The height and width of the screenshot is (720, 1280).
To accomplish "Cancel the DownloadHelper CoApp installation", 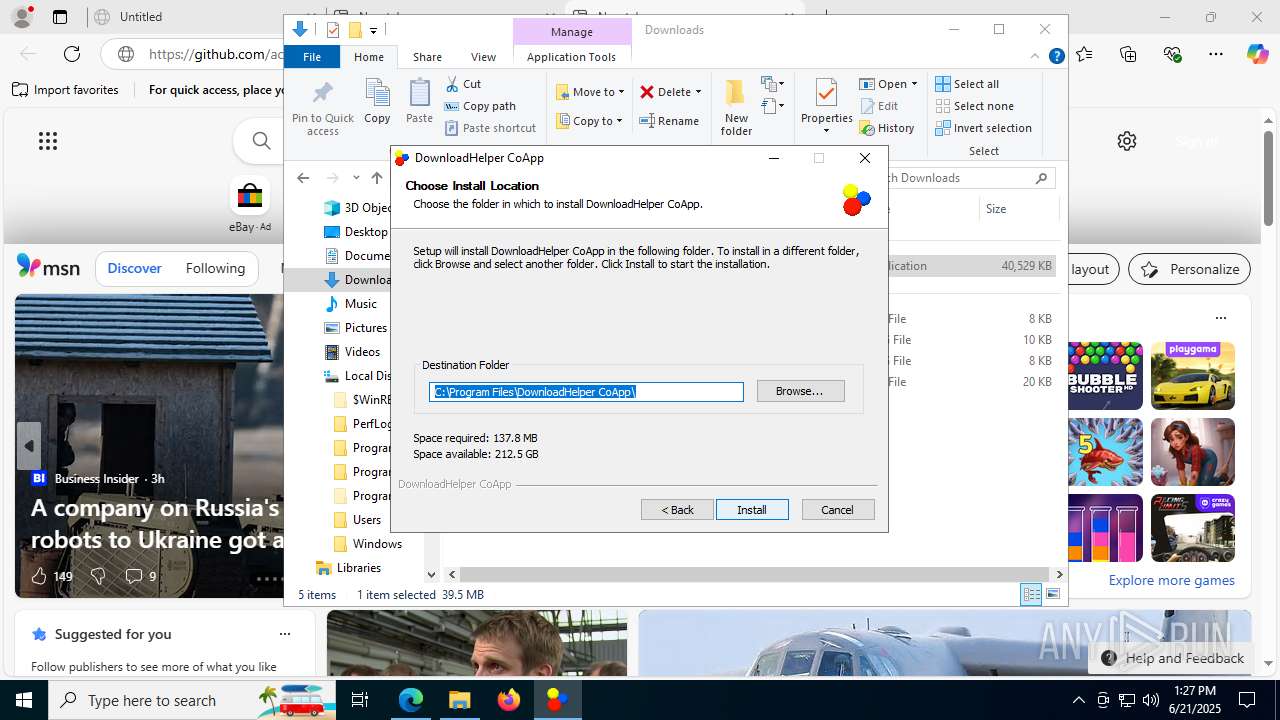I will coord(838,510).
